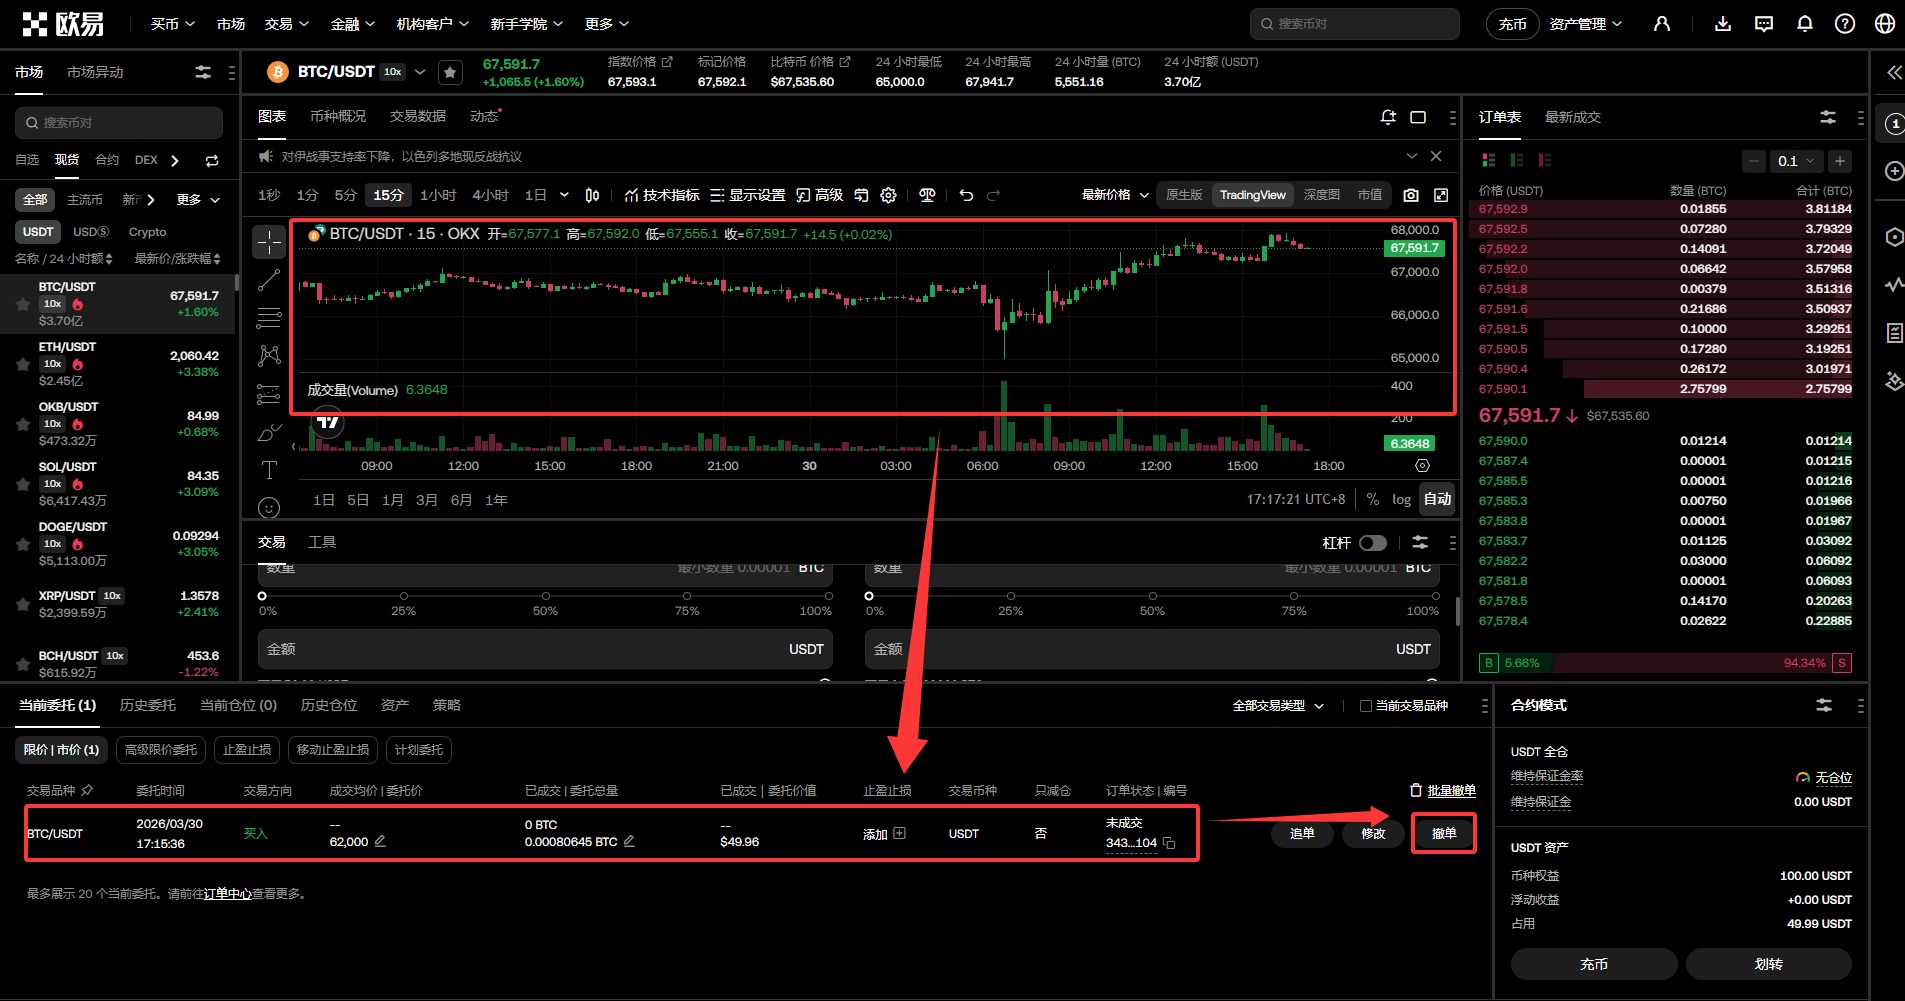Screen dimensions: 1905x1001
Task: Collapse the right sidebar with double-arrow icon
Action: (1894, 72)
